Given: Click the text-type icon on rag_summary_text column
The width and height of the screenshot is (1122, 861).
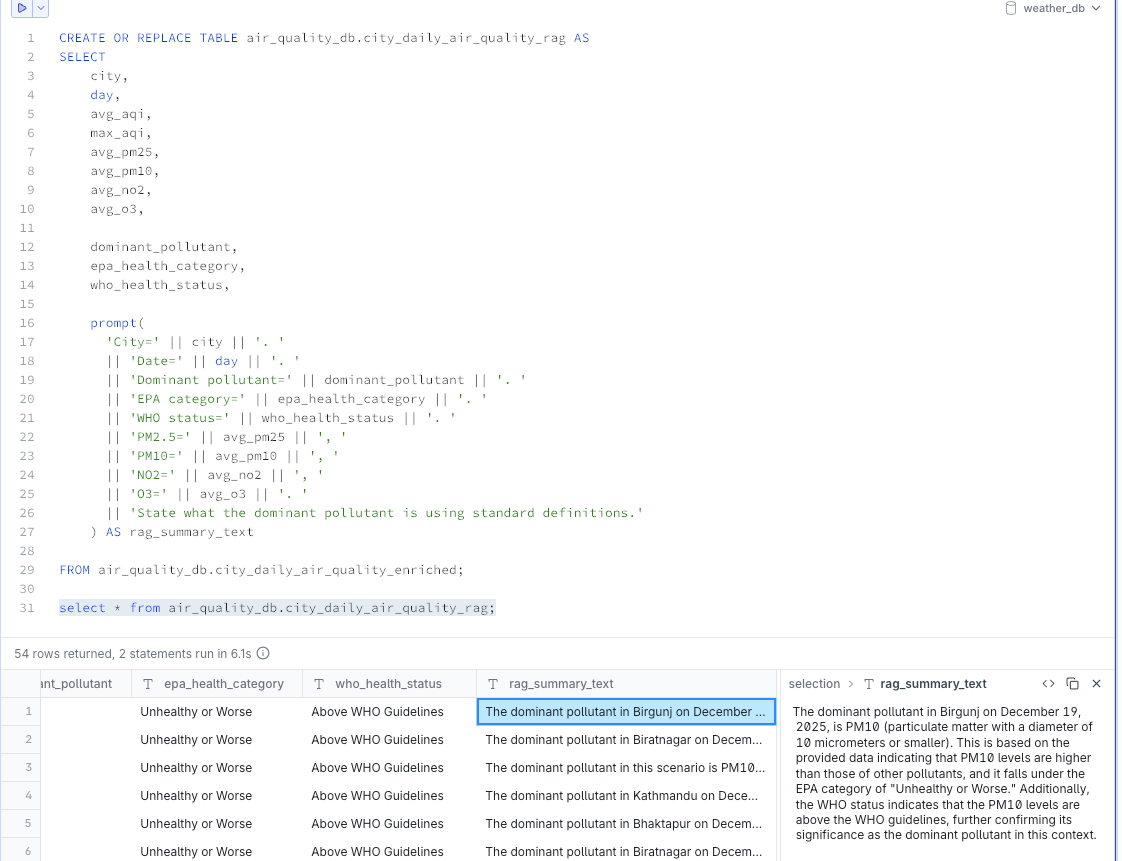Looking at the screenshot, I should (x=493, y=683).
